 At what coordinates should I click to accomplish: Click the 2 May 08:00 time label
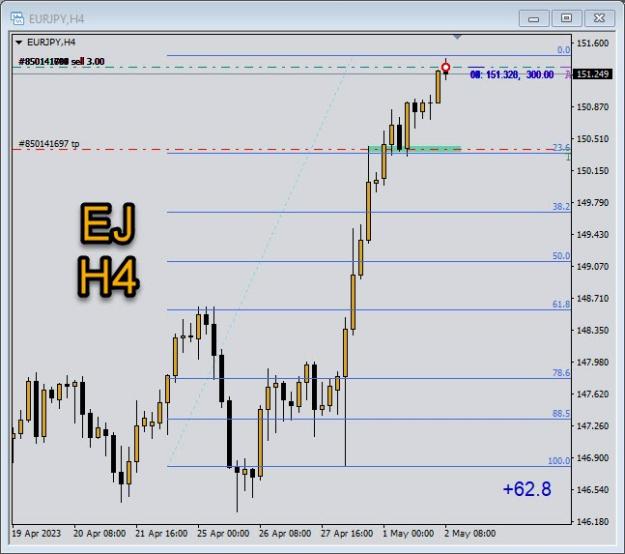[x=470, y=533]
